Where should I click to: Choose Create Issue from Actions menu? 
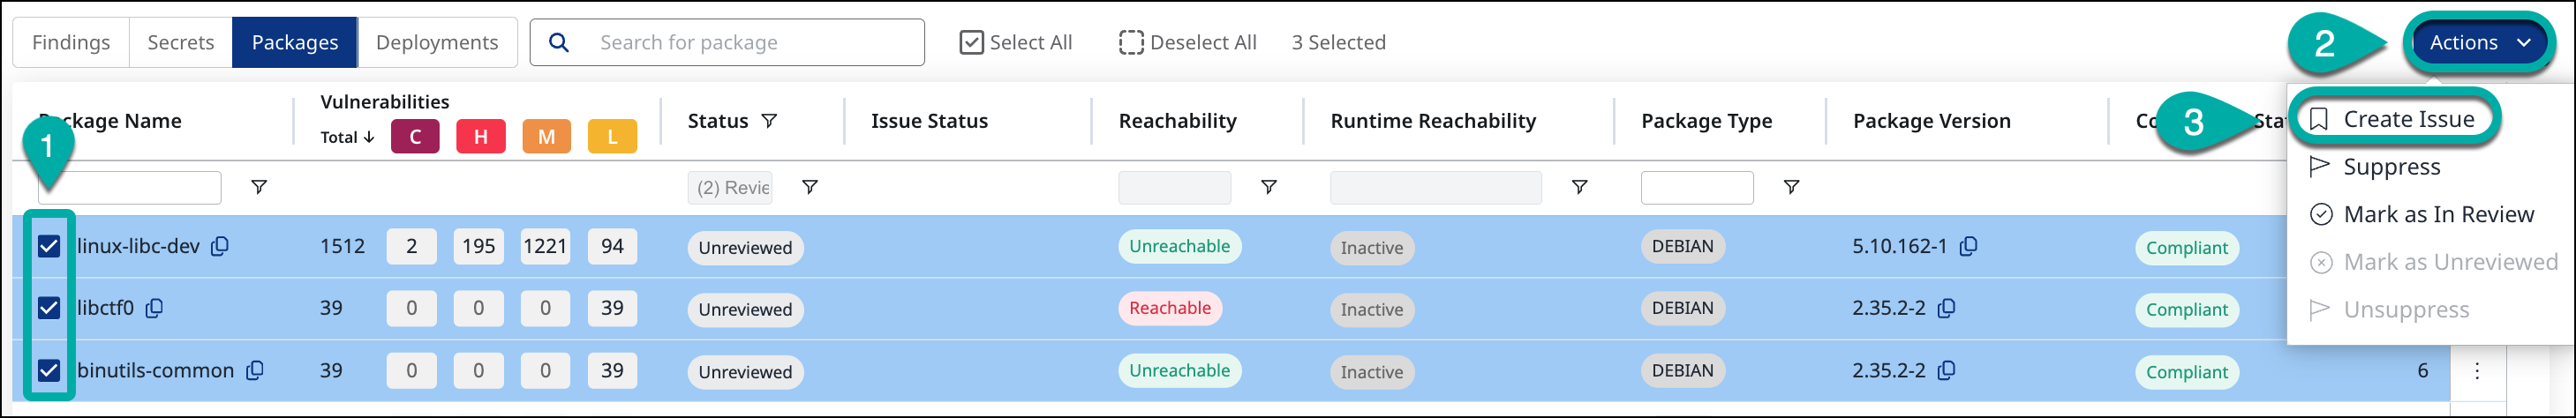point(2407,119)
